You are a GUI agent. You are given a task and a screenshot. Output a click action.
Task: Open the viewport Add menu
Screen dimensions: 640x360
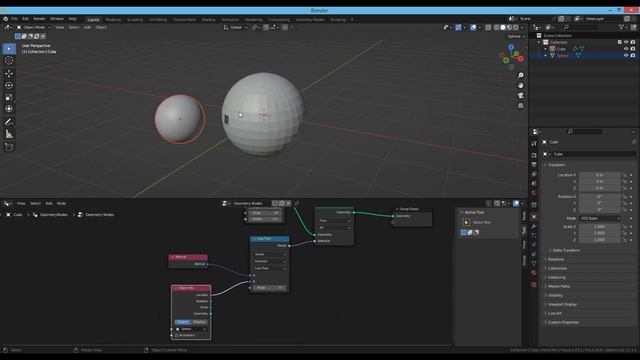click(x=87, y=27)
